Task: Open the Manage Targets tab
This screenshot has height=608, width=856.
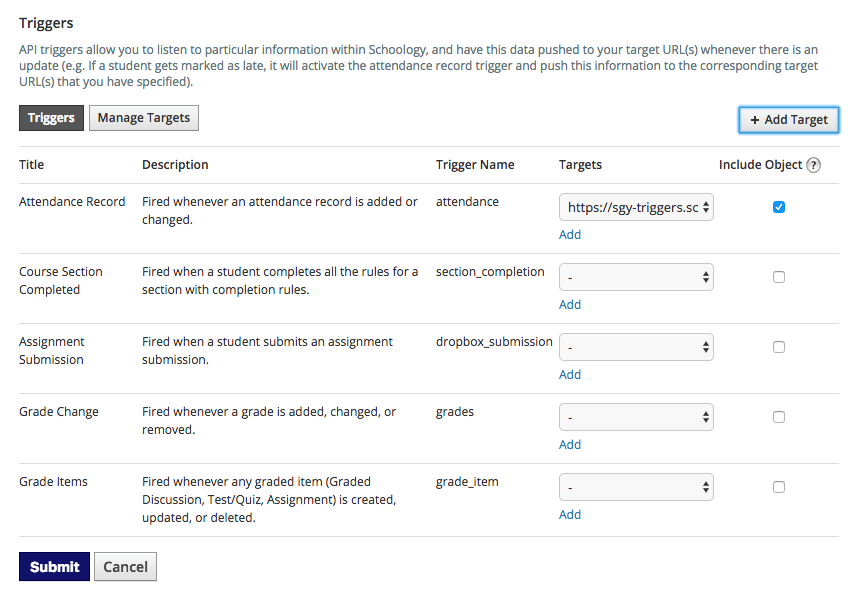Action: coord(144,118)
